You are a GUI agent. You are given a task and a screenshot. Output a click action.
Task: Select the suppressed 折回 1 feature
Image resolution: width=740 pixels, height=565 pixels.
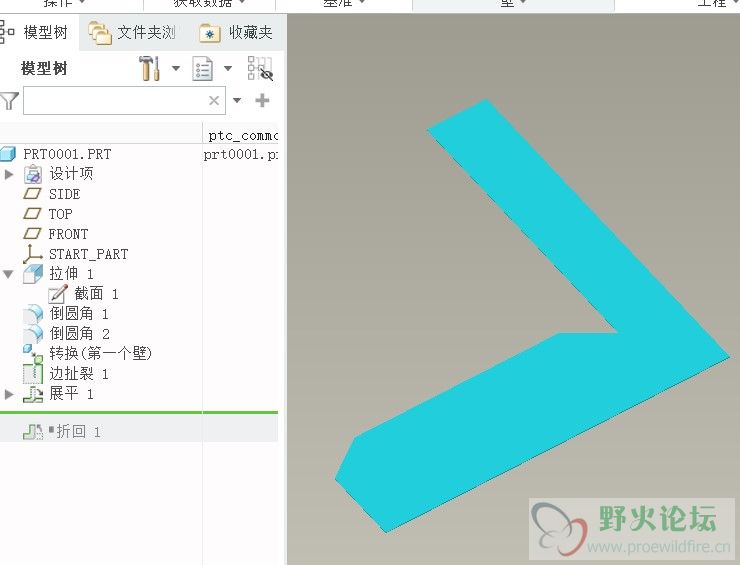(x=78, y=431)
